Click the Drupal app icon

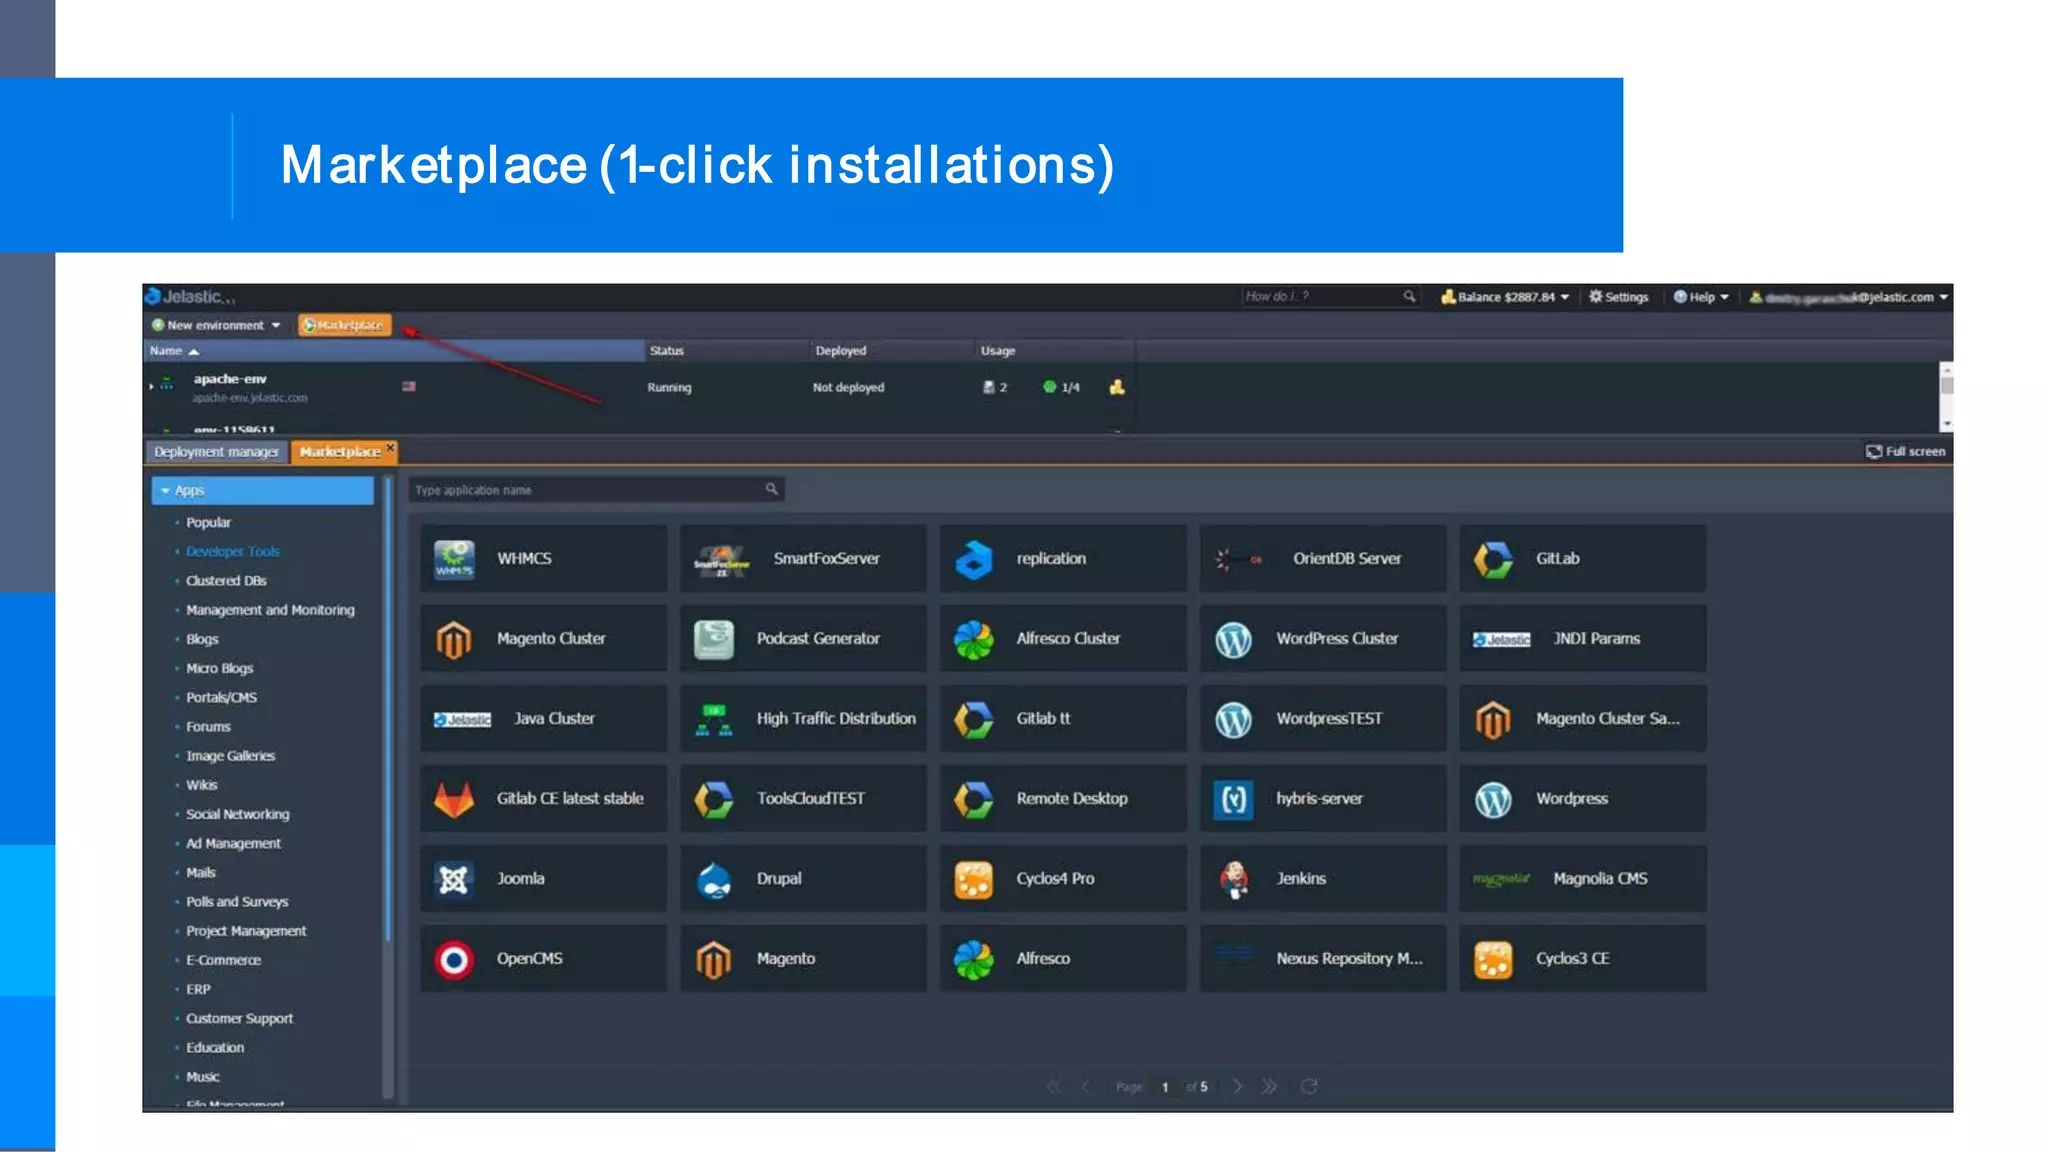pos(713,879)
